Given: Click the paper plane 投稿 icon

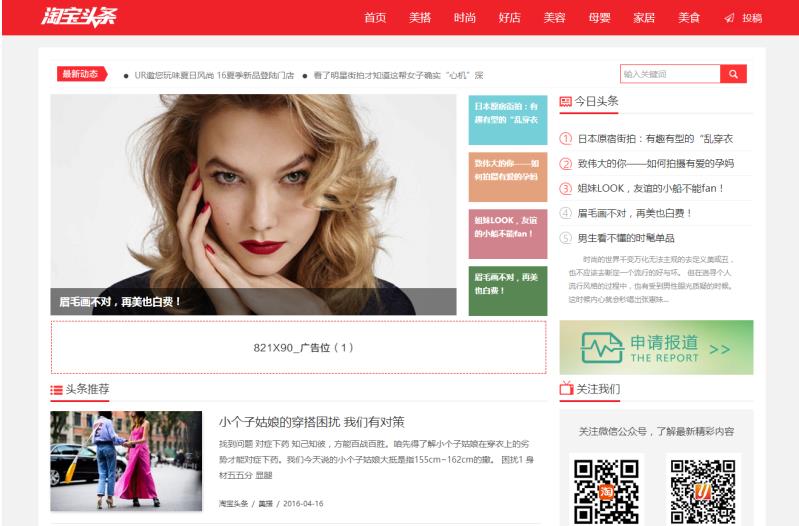Looking at the screenshot, I should click(x=729, y=18).
